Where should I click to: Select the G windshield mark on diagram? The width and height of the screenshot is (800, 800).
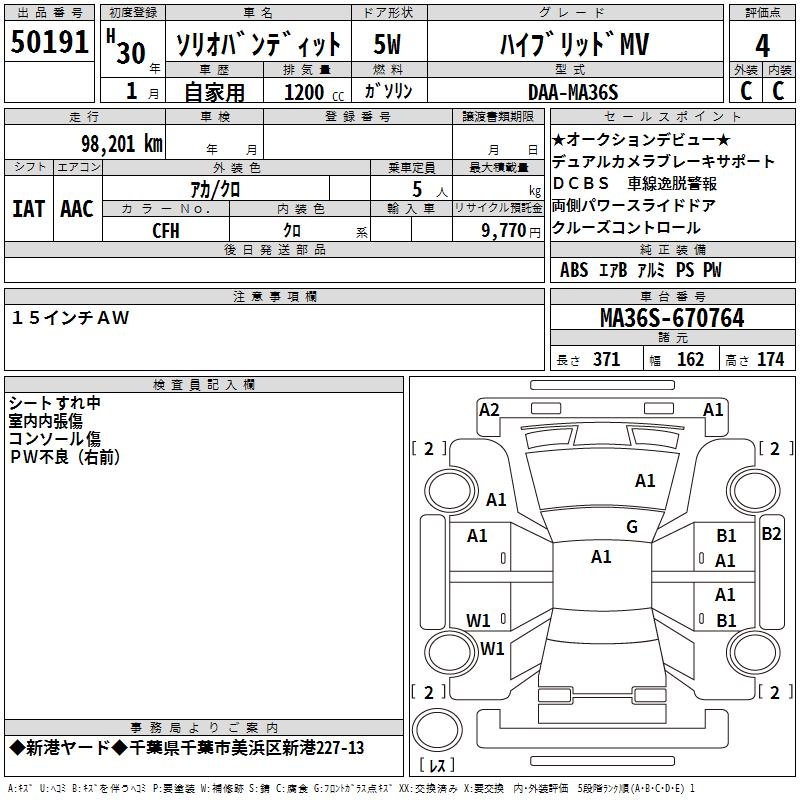click(x=631, y=527)
